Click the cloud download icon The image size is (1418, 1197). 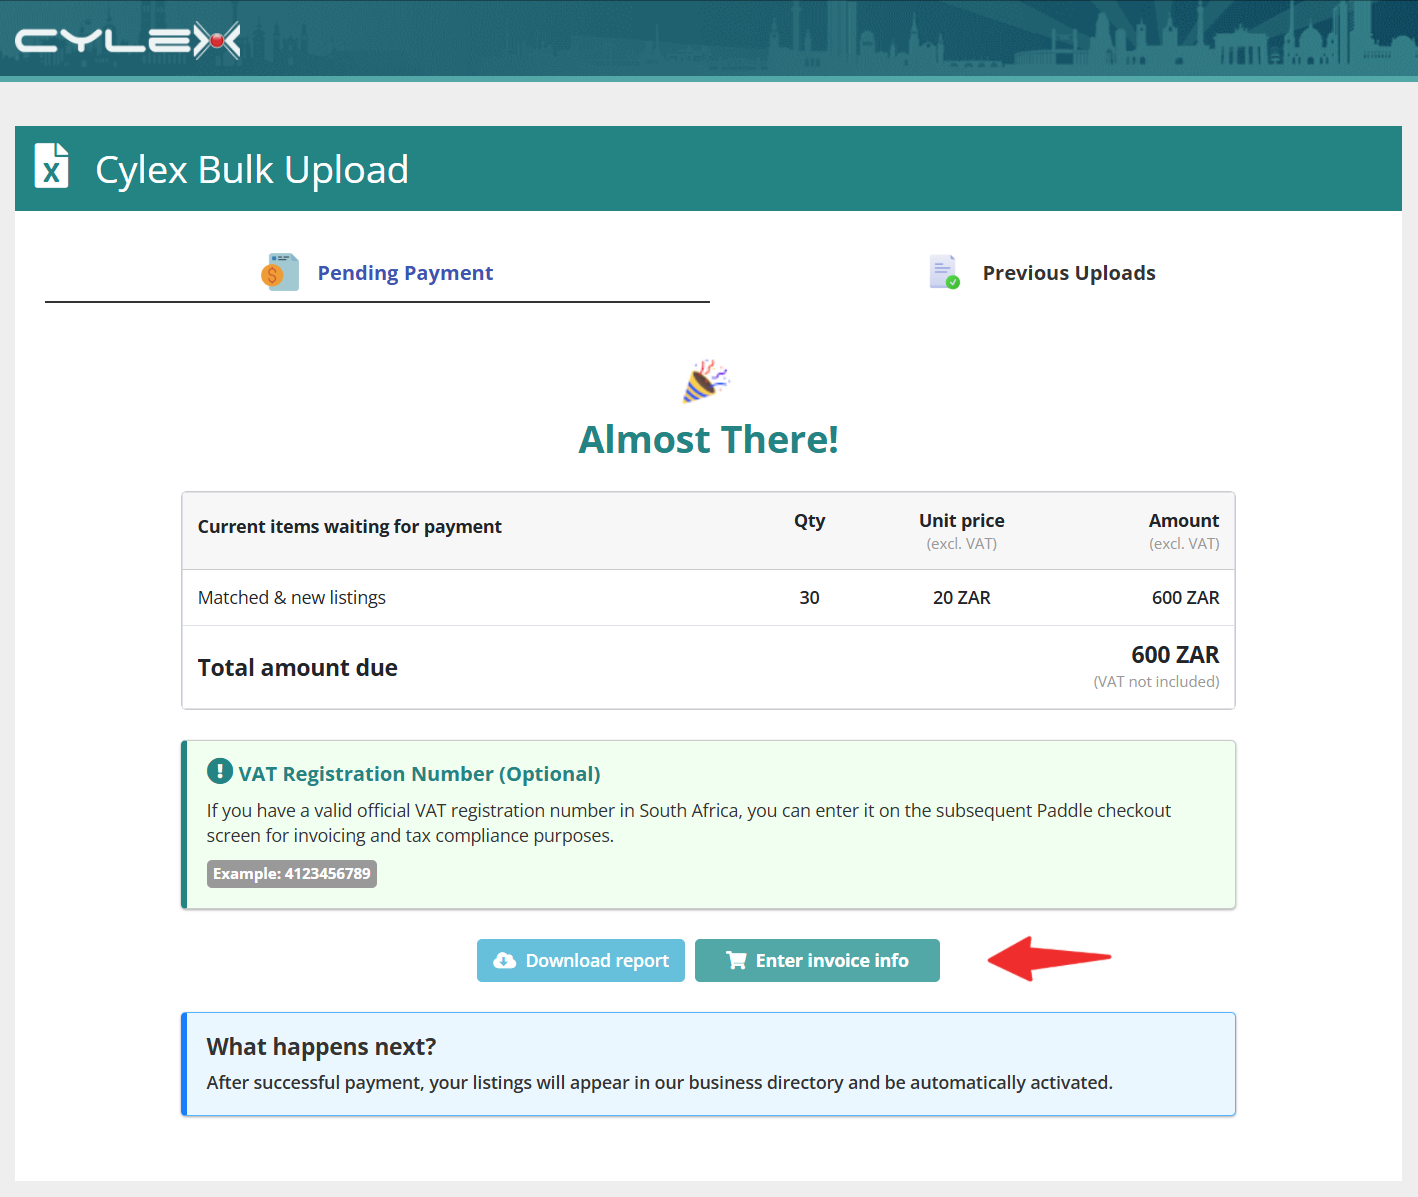(505, 960)
